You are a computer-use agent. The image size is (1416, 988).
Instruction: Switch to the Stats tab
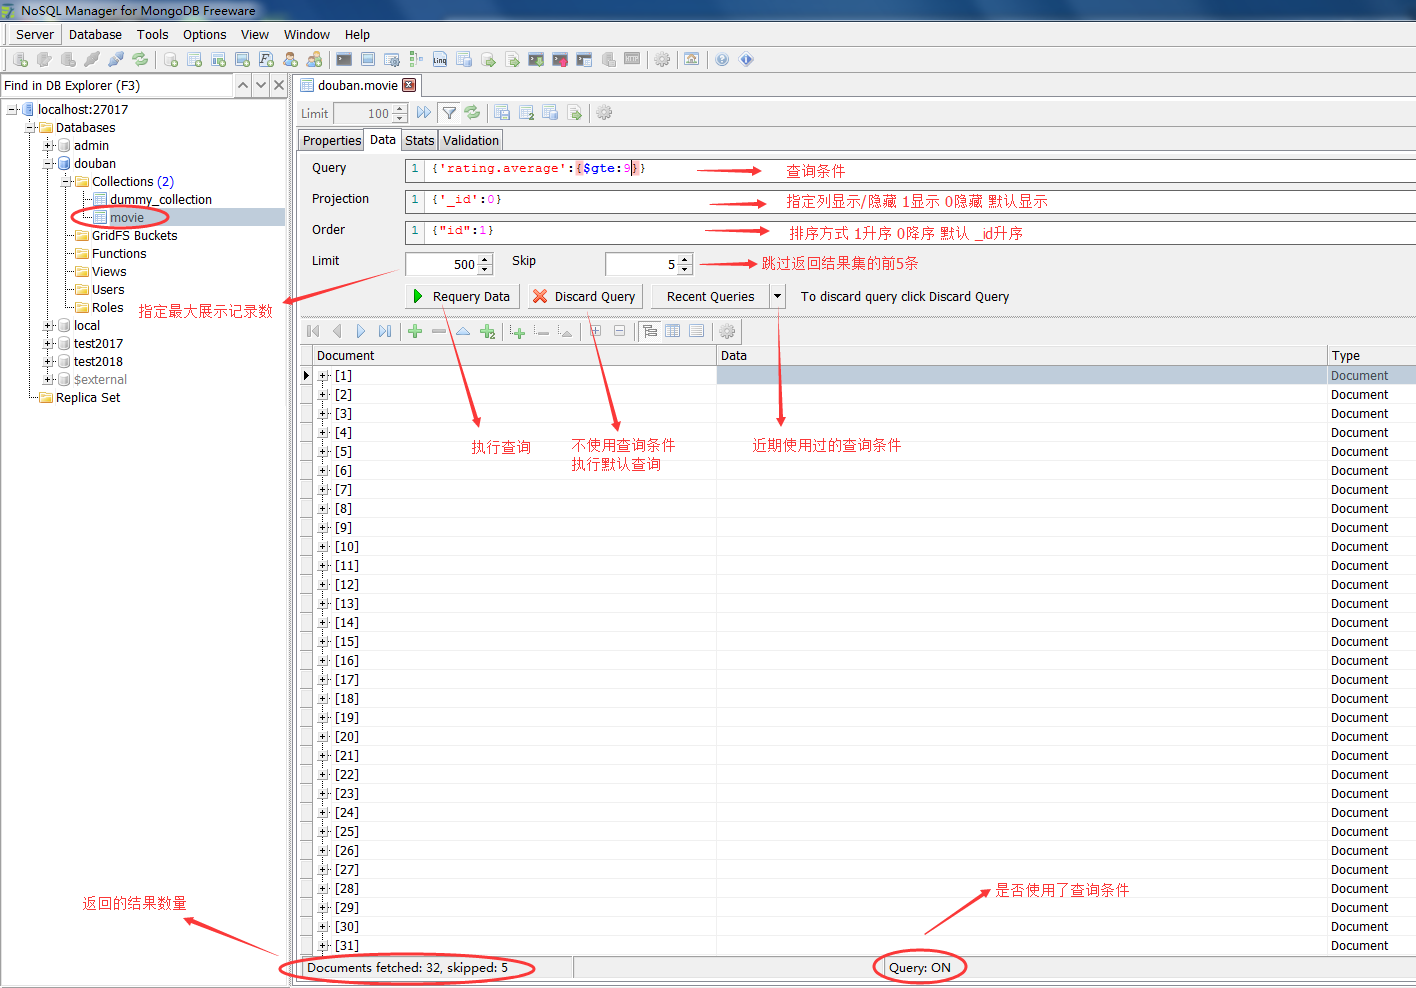(x=419, y=140)
